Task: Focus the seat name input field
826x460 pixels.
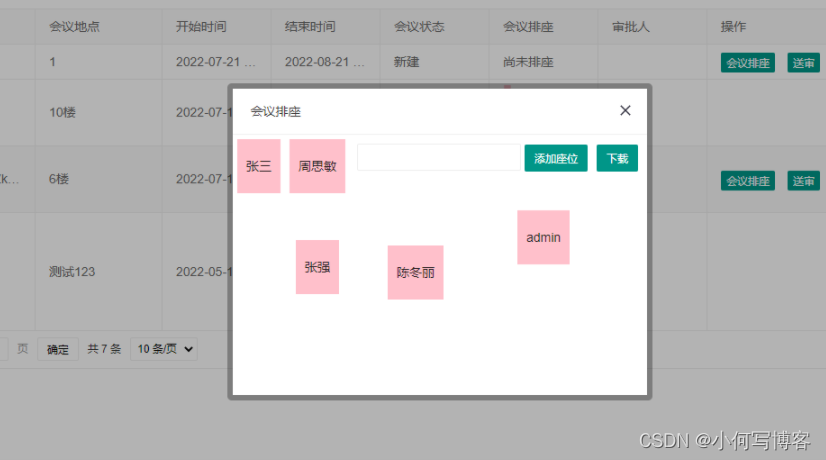Action: click(x=439, y=158)
